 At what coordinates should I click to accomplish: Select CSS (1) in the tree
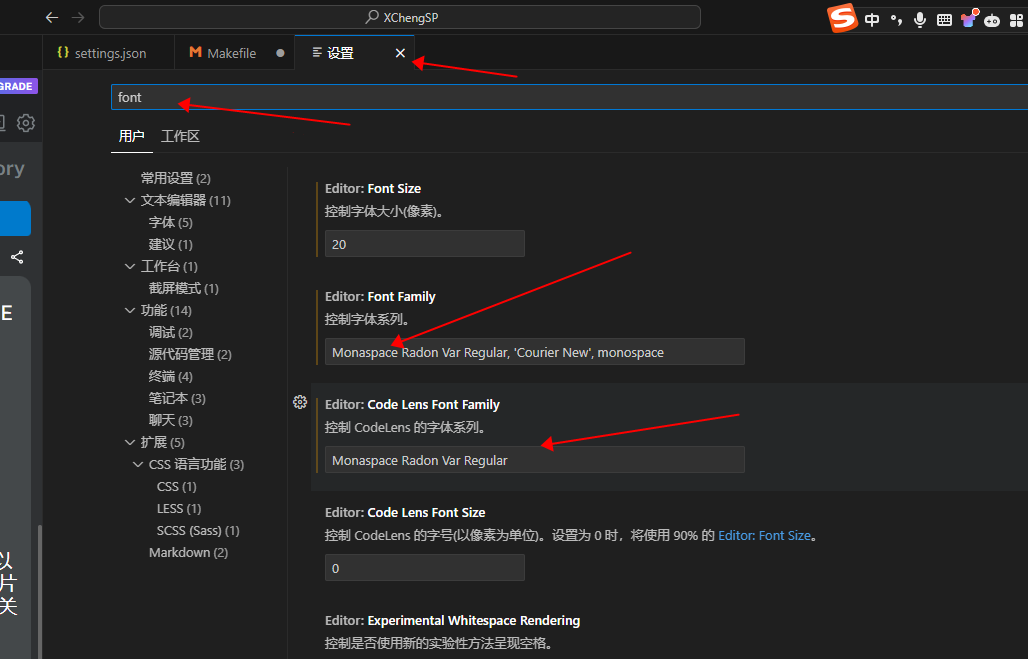click(x=176, y=487)
